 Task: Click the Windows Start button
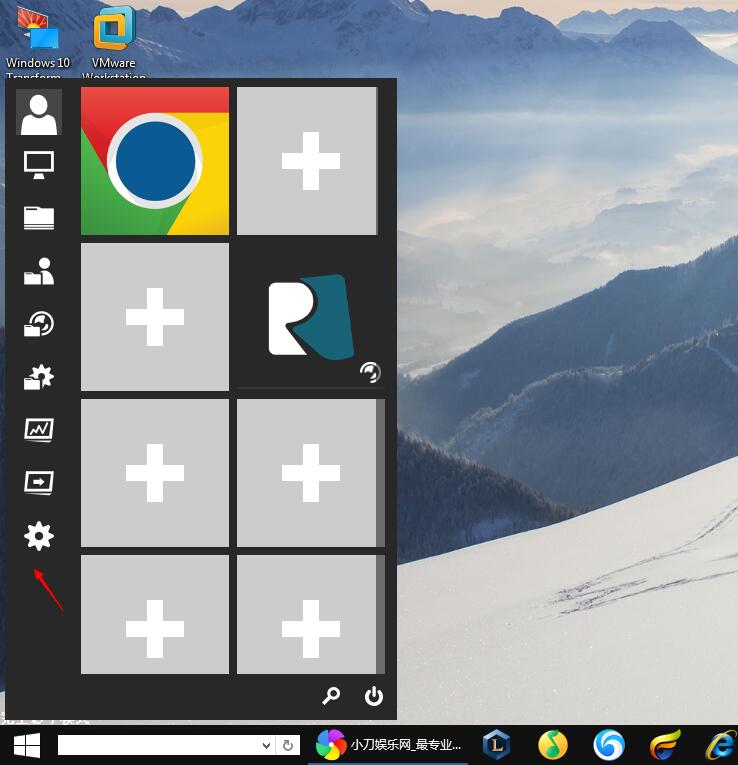point(27,745)
